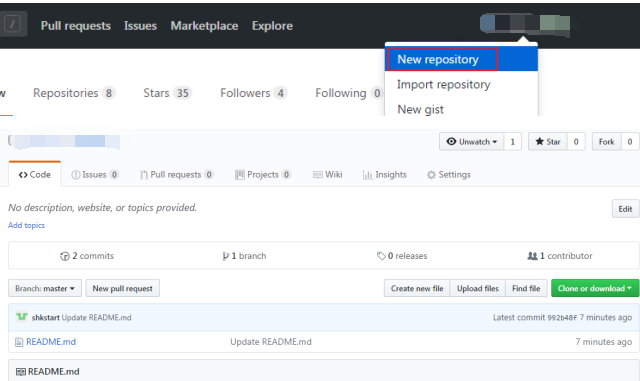
Task: Click the stargazers count next to Star
Action: click(x=576, y=142)
